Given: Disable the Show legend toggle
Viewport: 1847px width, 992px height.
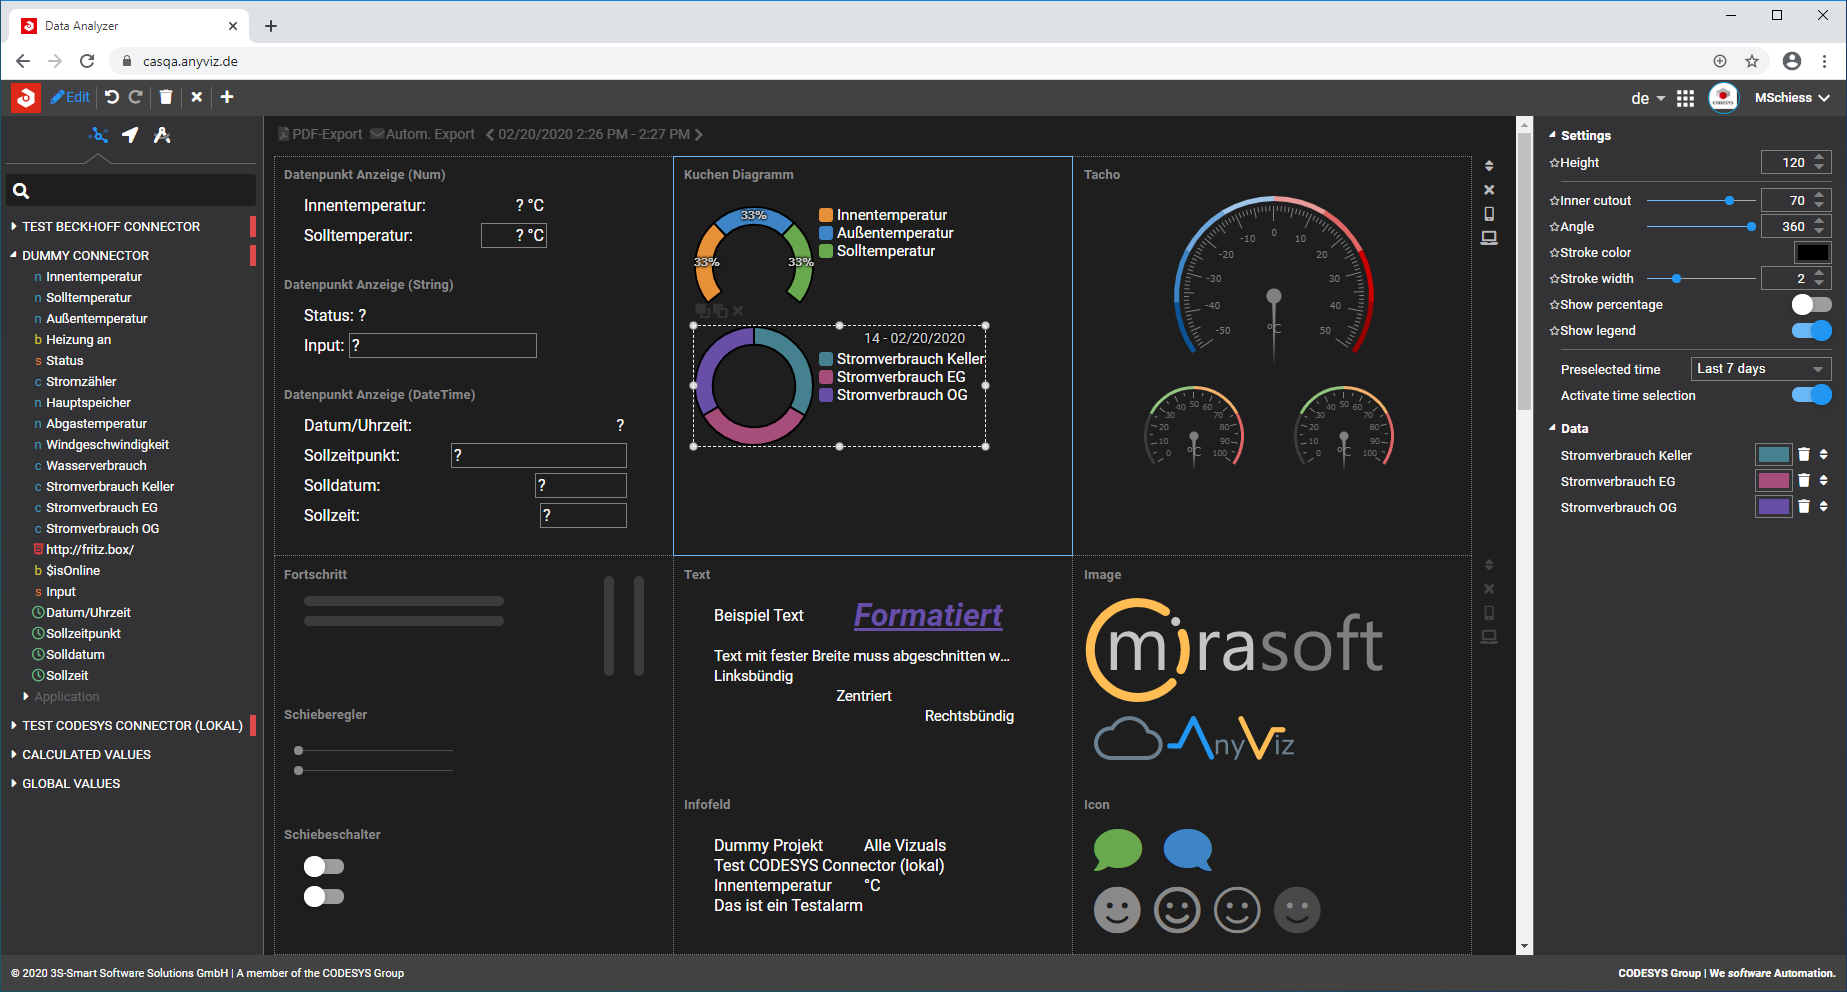Looking at the screenshot, I should (x=1813, y=330).
